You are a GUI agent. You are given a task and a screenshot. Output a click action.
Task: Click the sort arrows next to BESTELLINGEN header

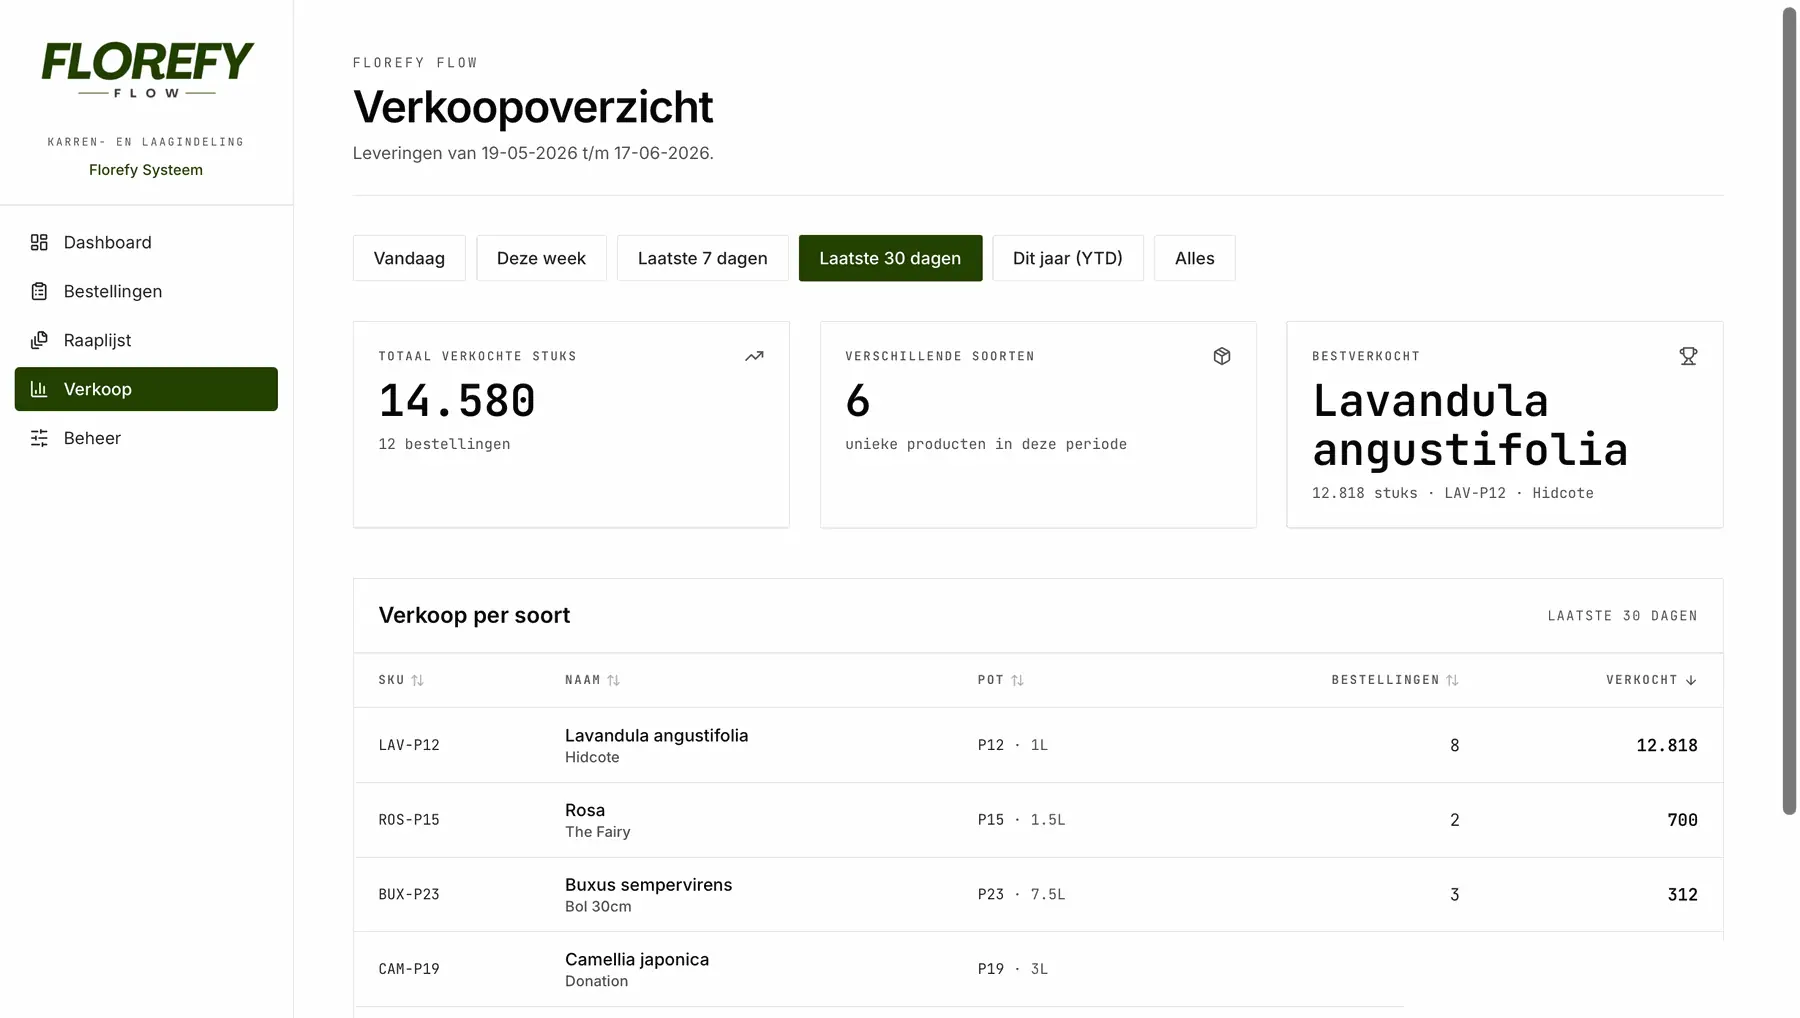(x=1452, y=680)
